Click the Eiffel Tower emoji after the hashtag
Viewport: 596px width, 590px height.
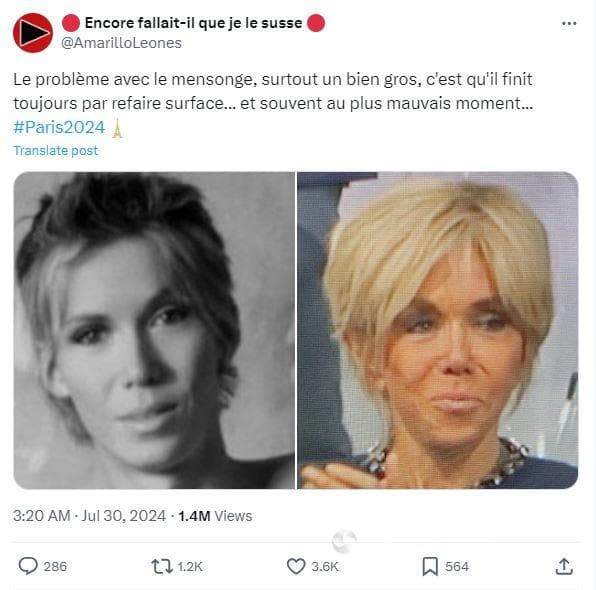pyautogui.click(x=118, y=128)
